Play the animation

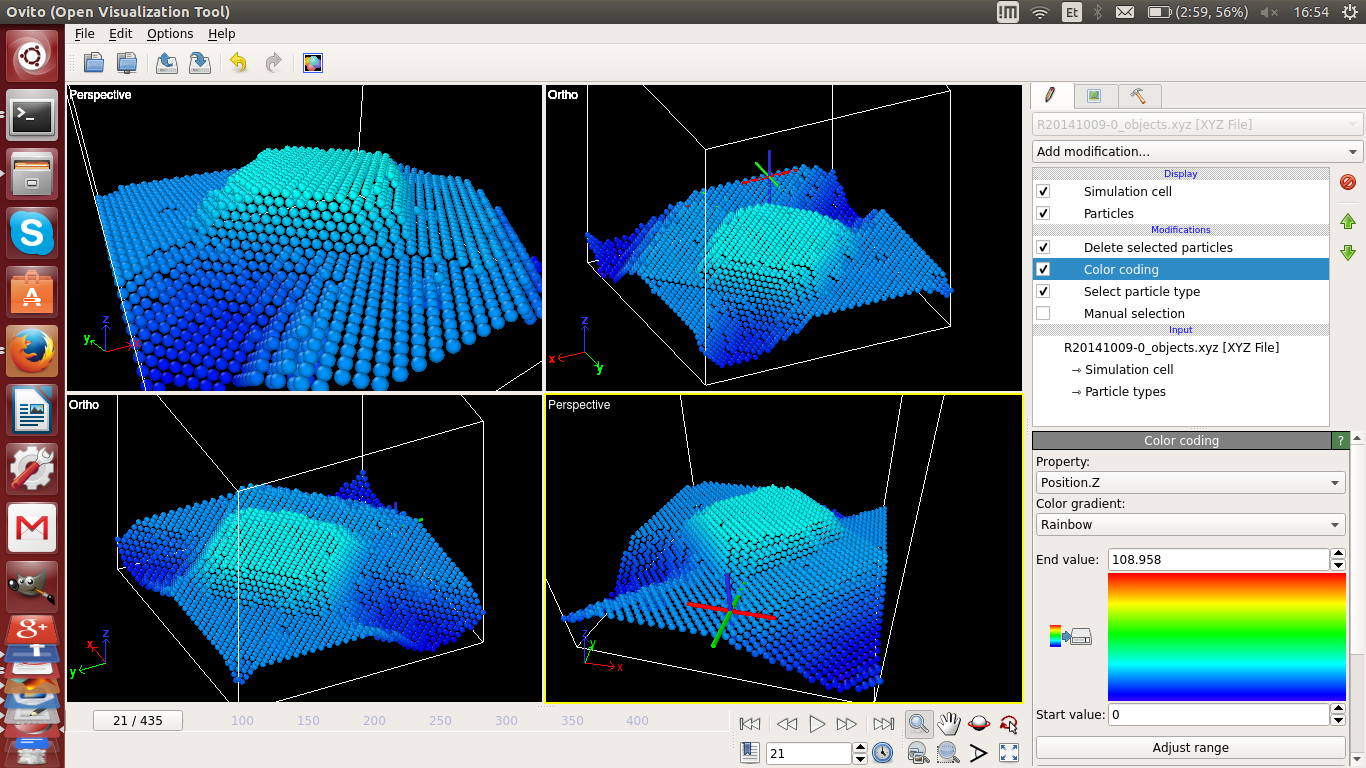(x=817, y=723)
